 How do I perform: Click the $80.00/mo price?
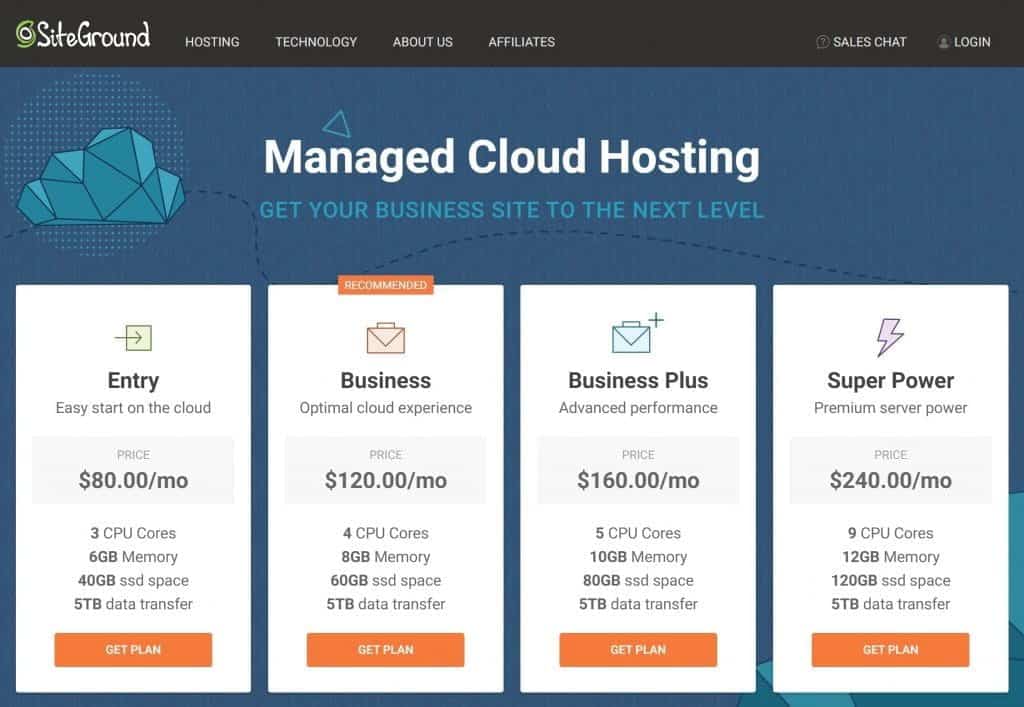click(x=133, y=480)
